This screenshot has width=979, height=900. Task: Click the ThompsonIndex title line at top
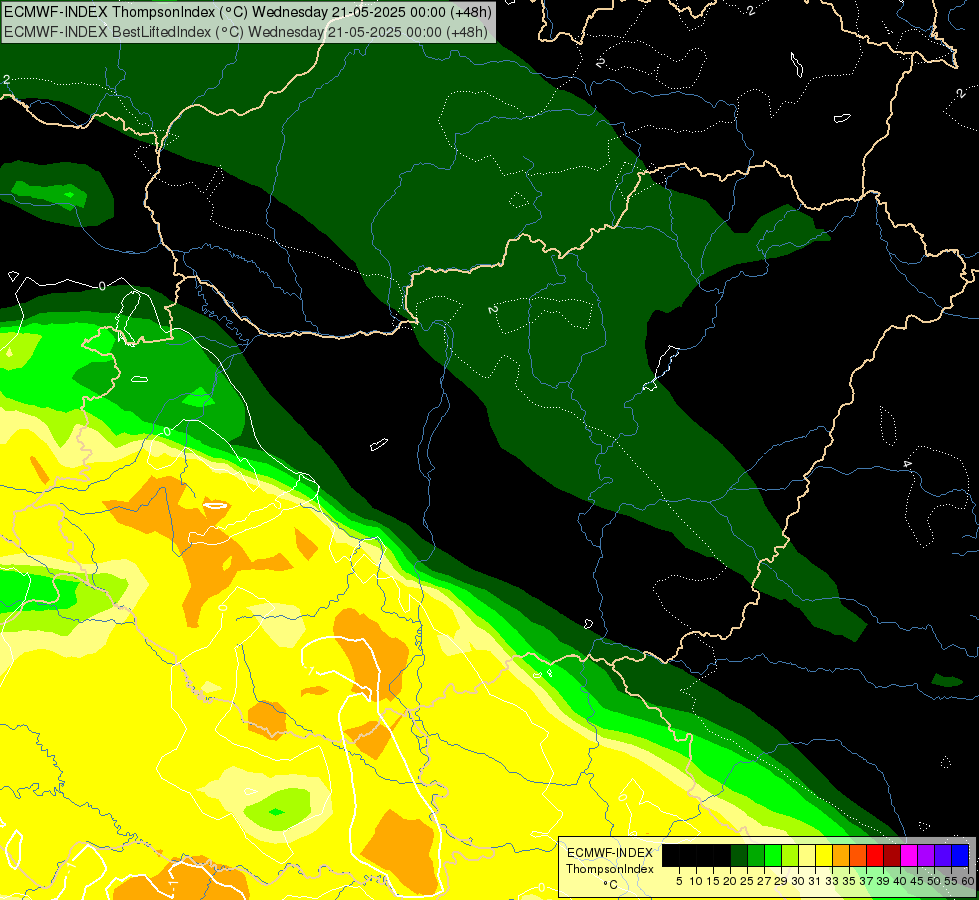tap(248, 11)
